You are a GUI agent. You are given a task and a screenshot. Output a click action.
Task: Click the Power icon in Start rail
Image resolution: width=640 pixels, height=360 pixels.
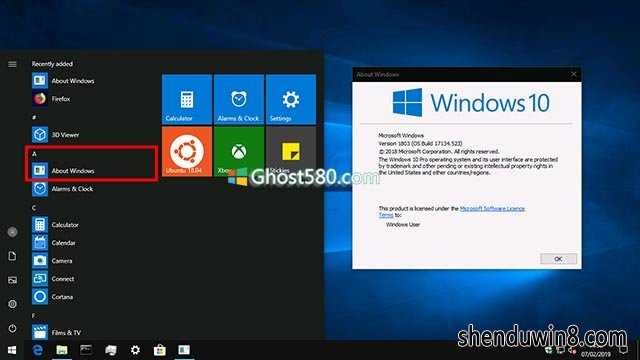[12, 328]
